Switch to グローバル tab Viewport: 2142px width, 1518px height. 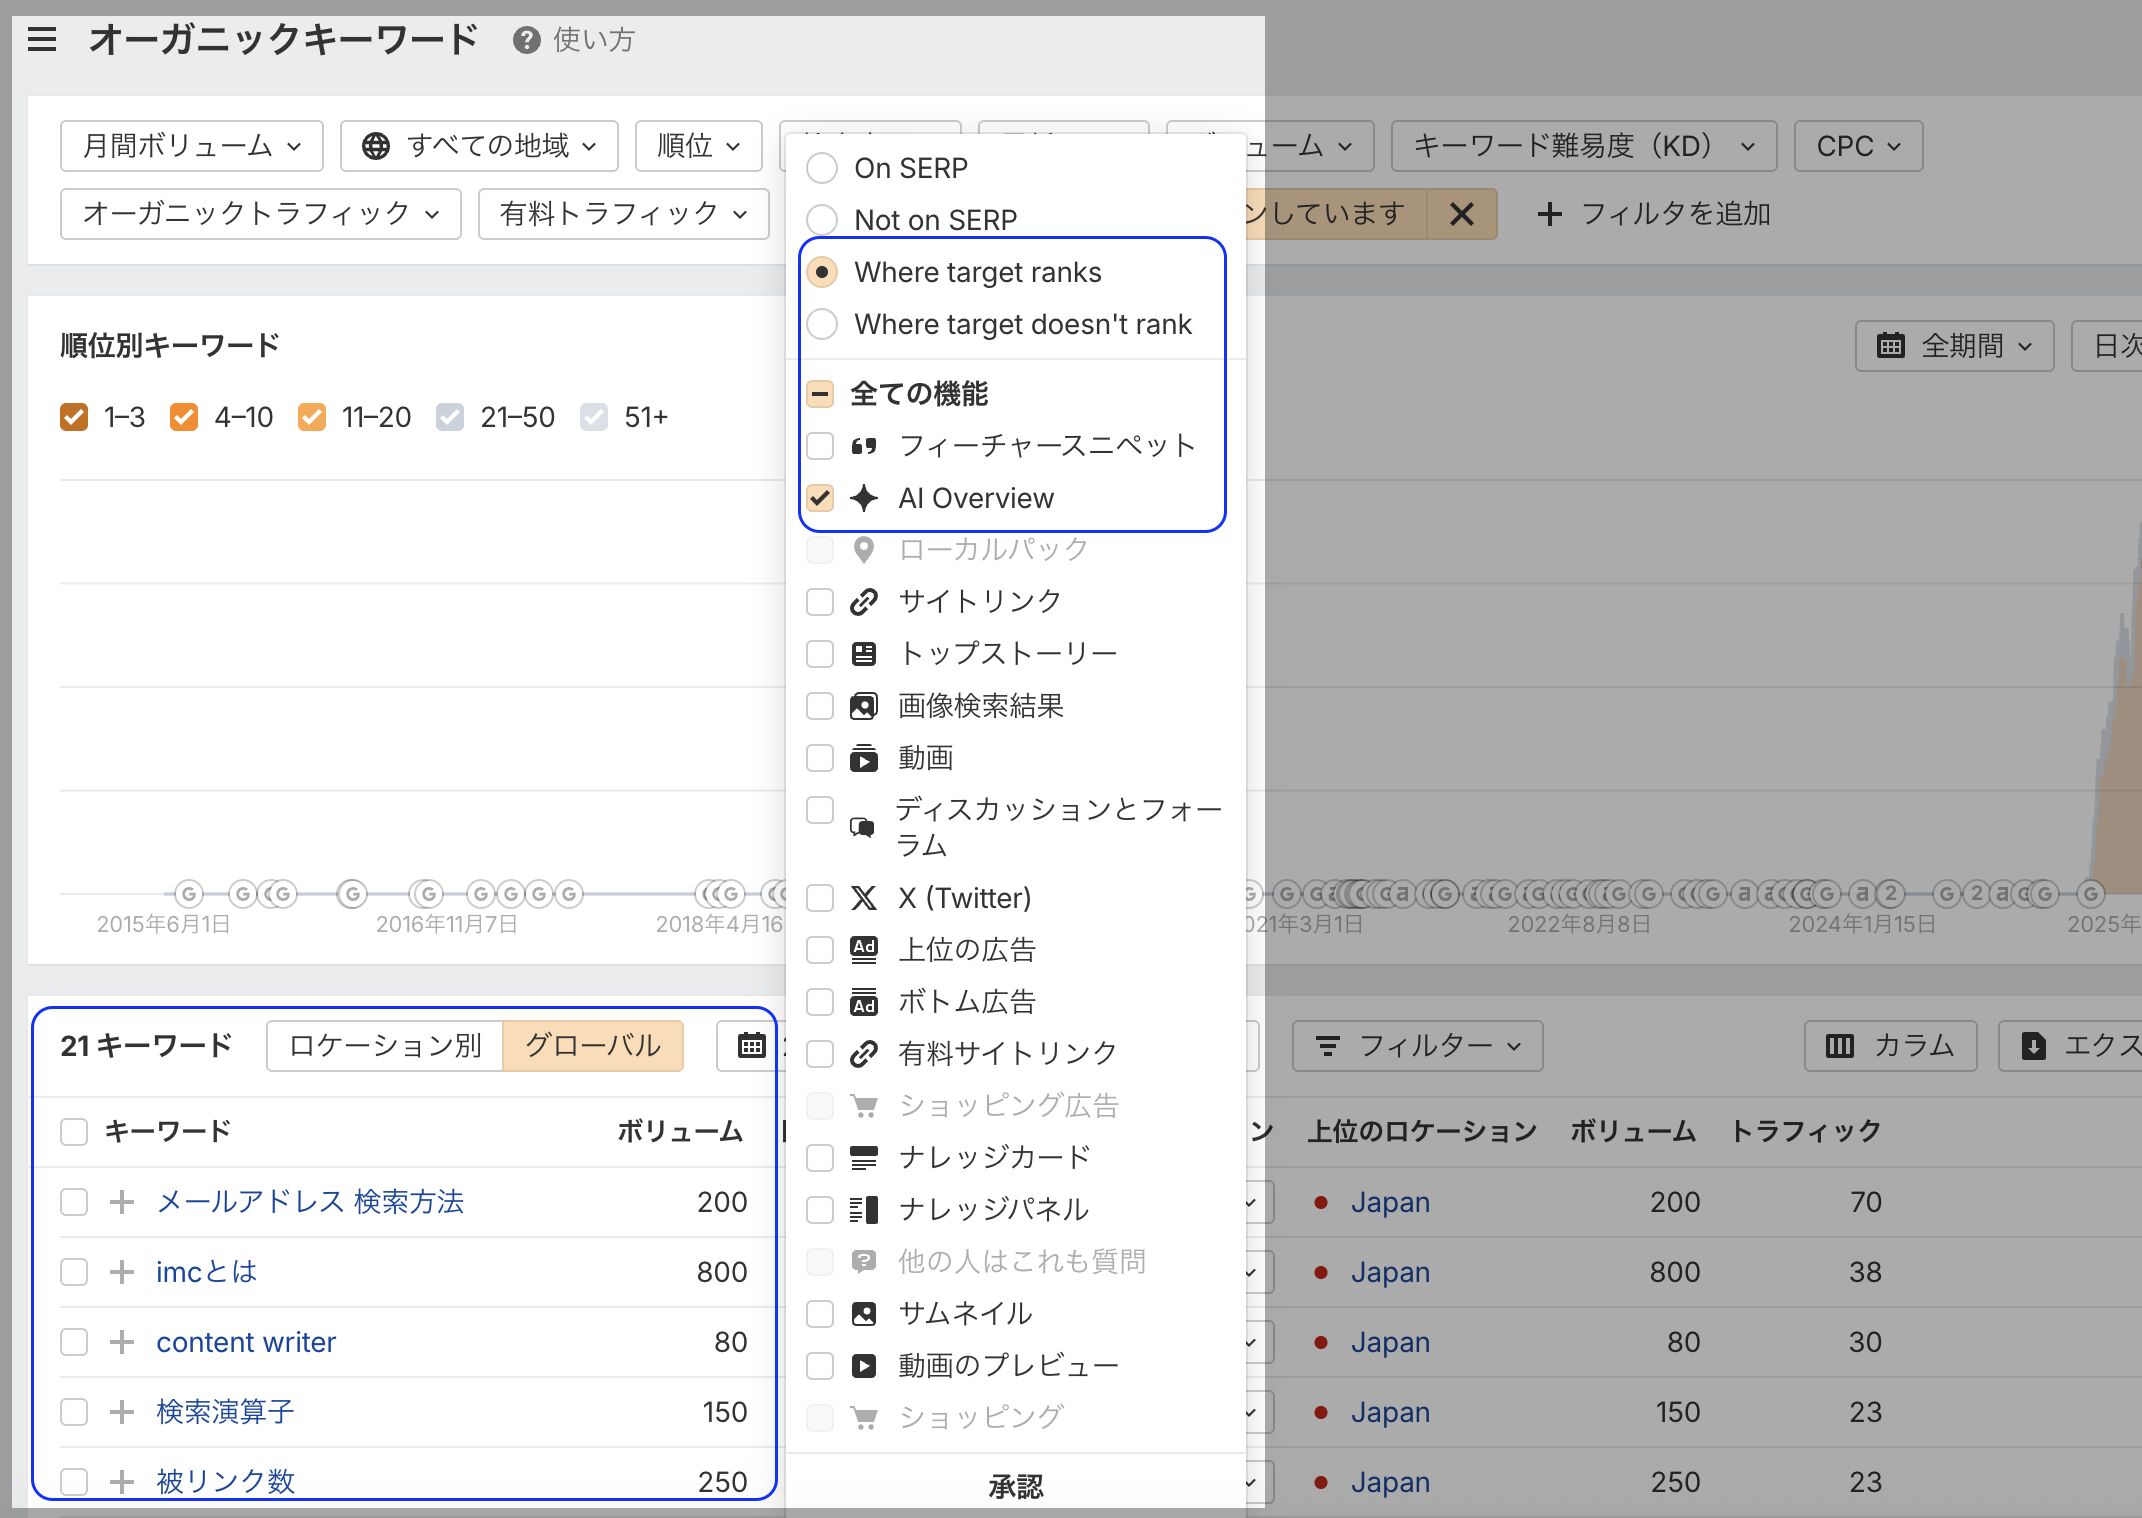[593, 1046]
